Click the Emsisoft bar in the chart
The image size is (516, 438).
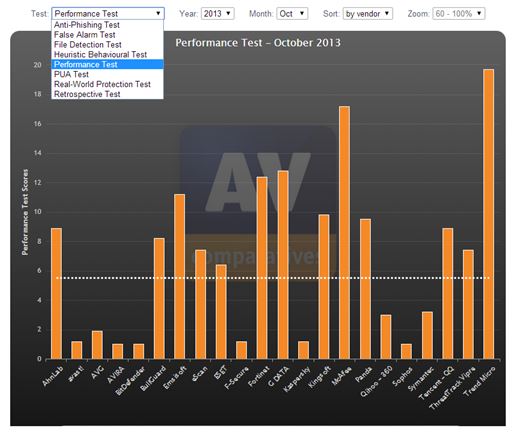point(180,277)
